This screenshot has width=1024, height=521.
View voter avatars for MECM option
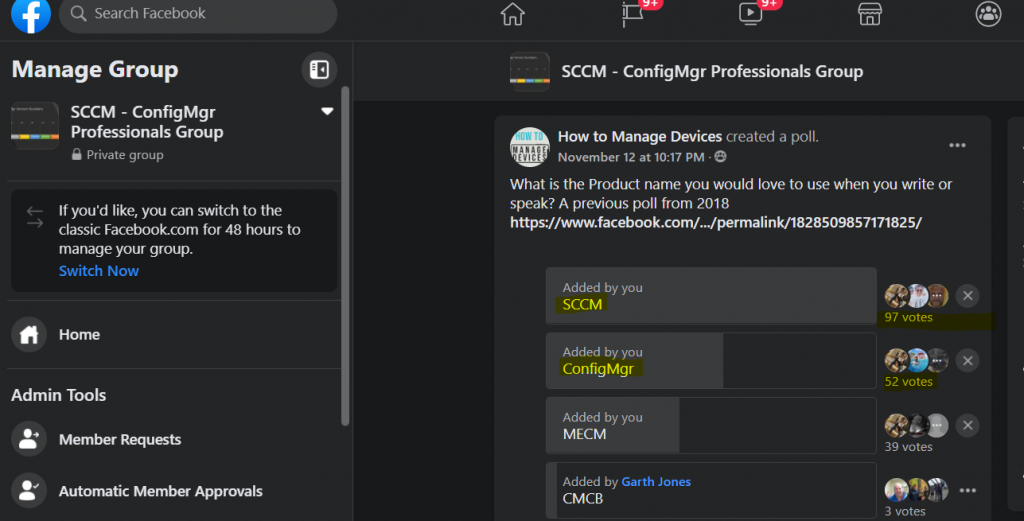(x=916, y=426)
